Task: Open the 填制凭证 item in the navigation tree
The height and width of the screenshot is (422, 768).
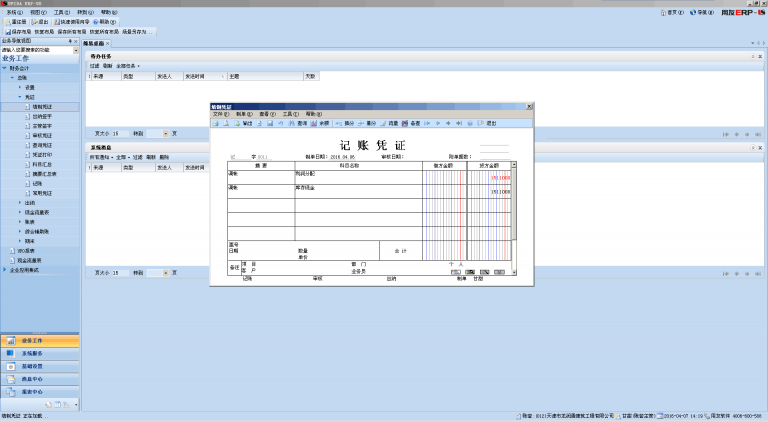Action: (x=42, y=107)
